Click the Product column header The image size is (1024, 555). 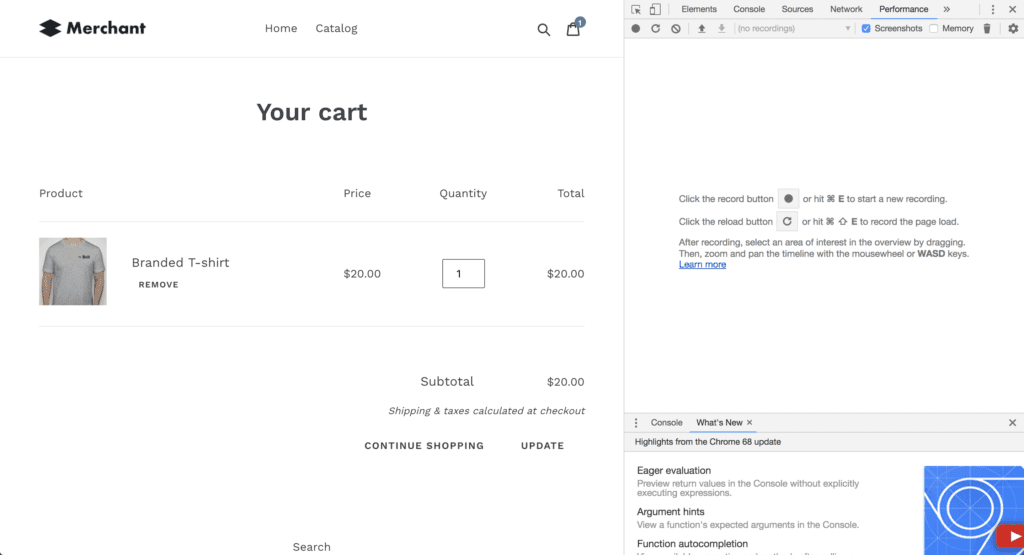coord(61,193)
